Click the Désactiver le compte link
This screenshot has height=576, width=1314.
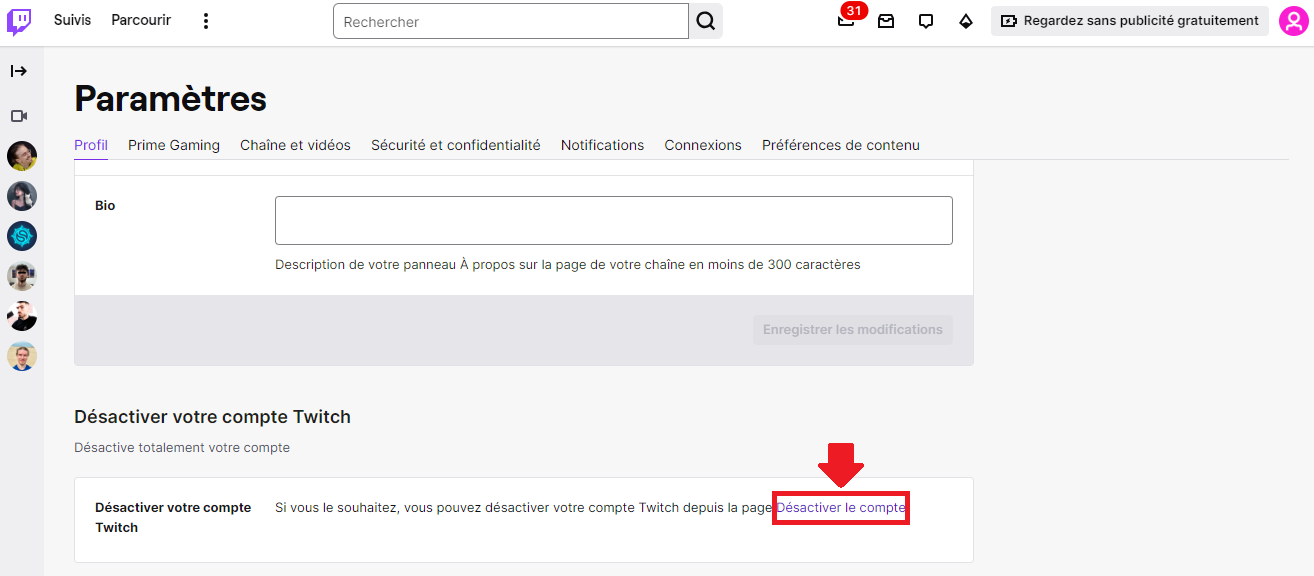click(x=840, y=508)
